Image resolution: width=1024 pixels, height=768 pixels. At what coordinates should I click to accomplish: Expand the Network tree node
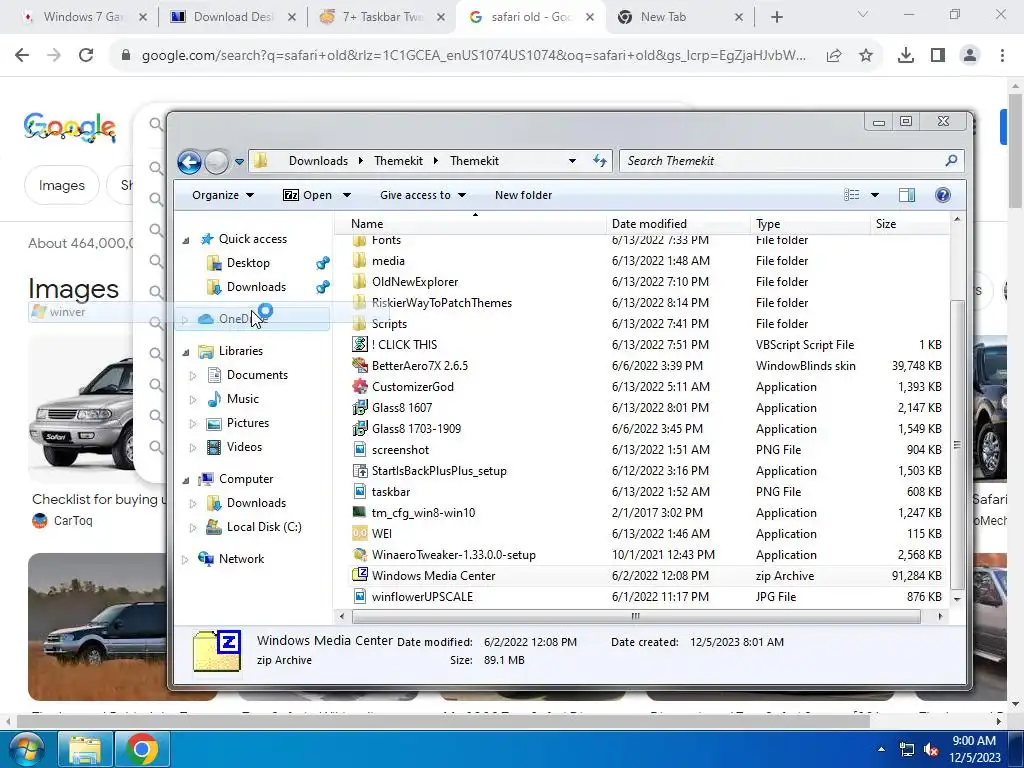185,559
